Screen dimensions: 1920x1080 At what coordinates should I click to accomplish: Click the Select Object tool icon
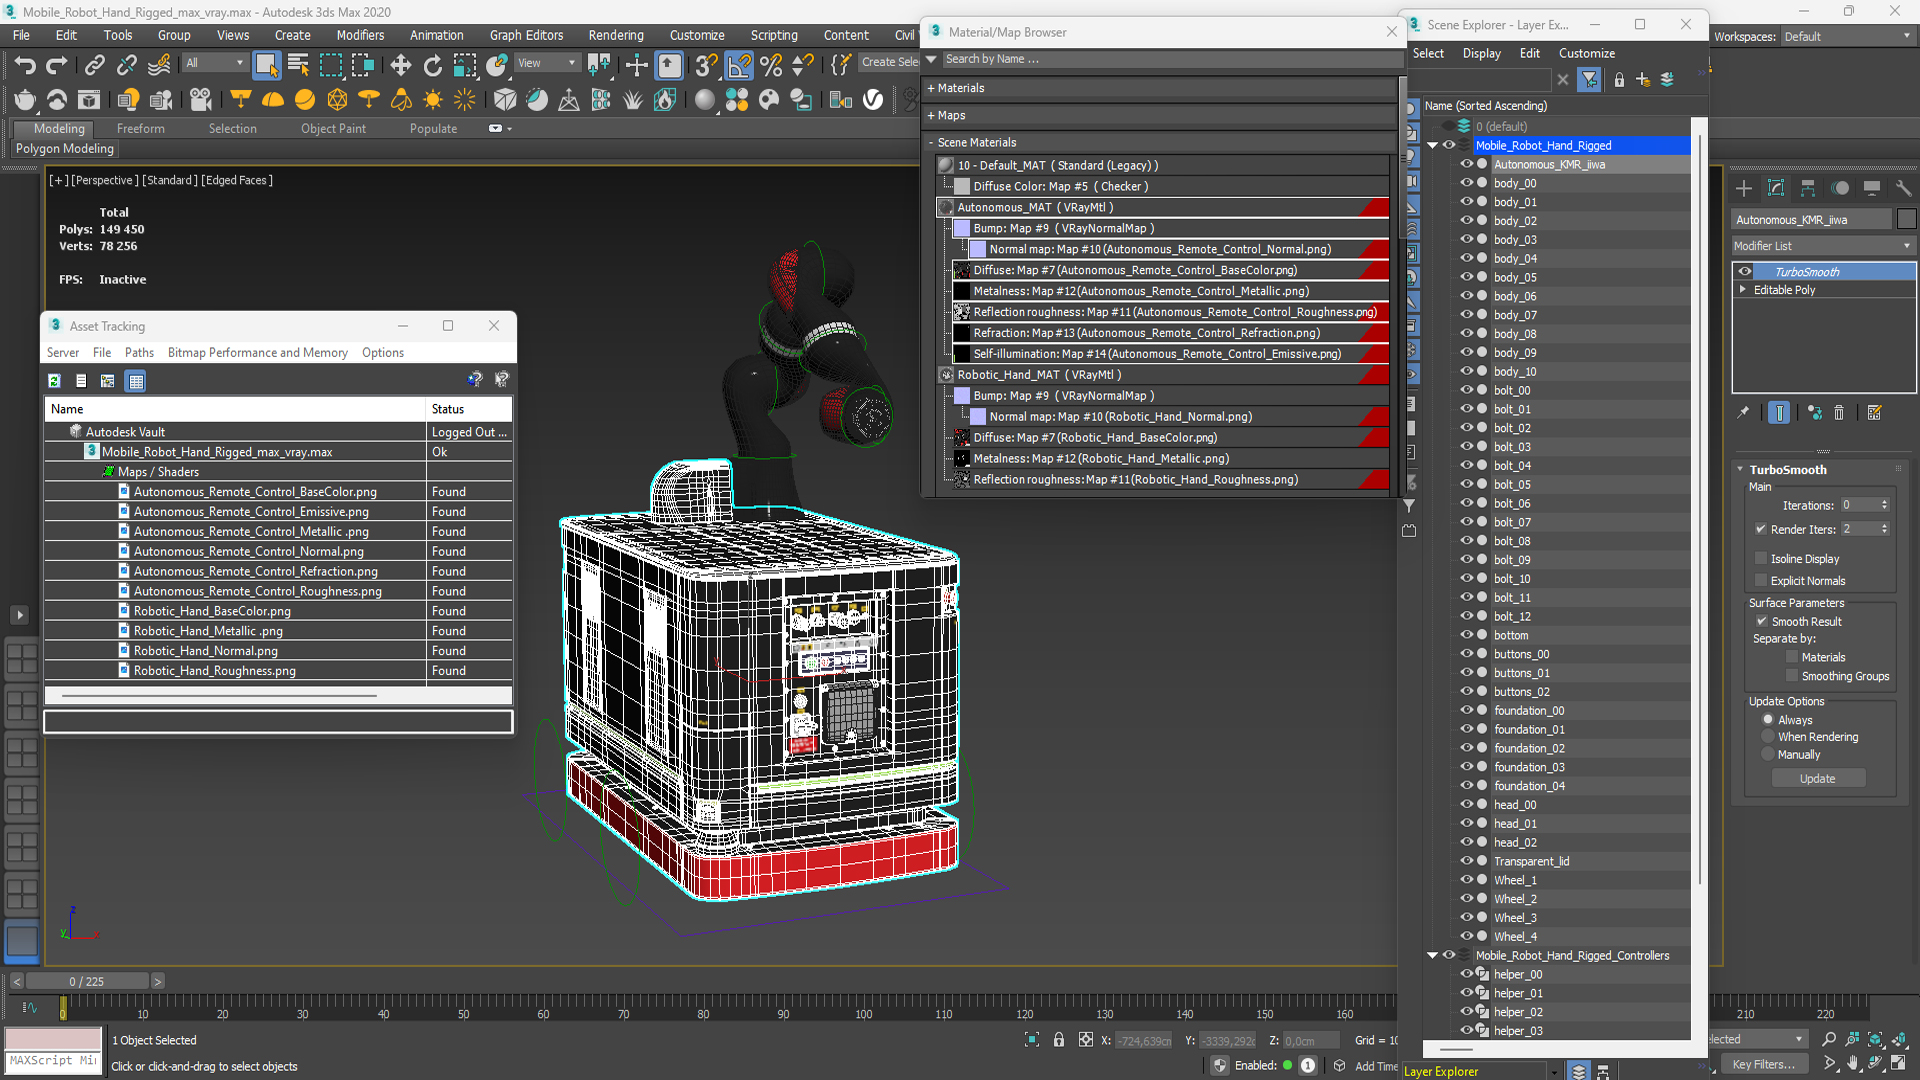(266, 66)
